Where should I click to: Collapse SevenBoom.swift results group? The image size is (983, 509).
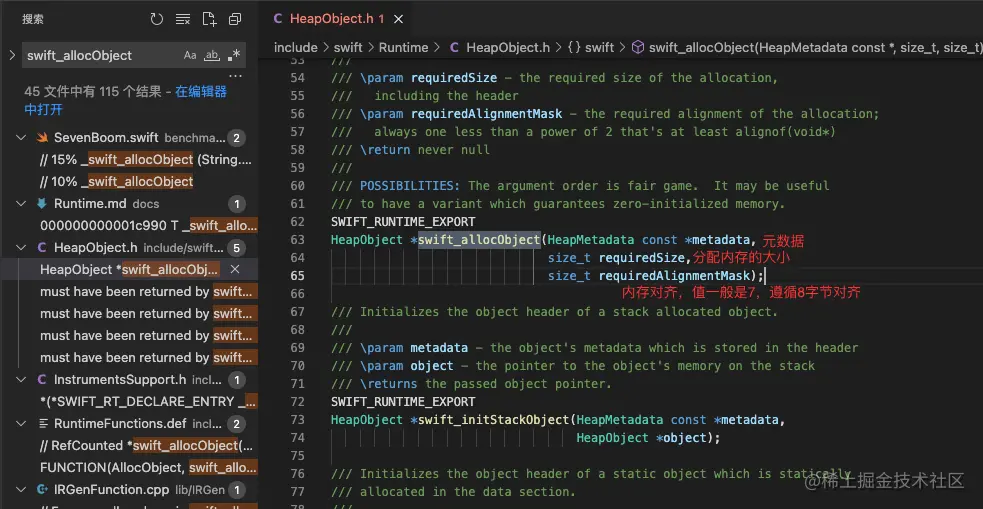[21, 138]
